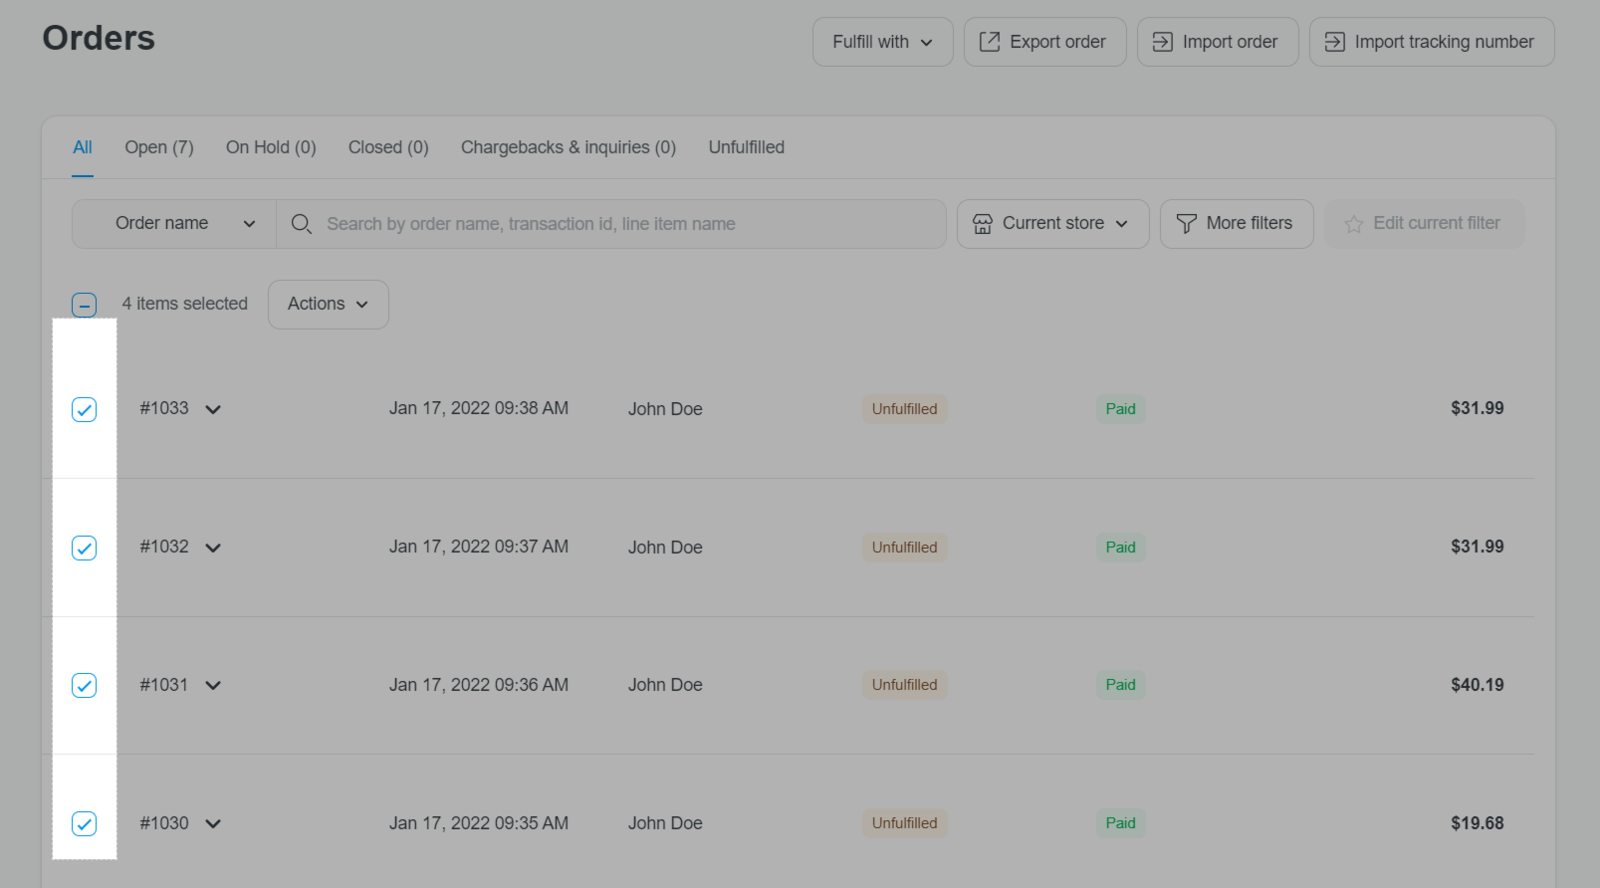
Task: Click the 4 items selected text
Action: point(185,303)
